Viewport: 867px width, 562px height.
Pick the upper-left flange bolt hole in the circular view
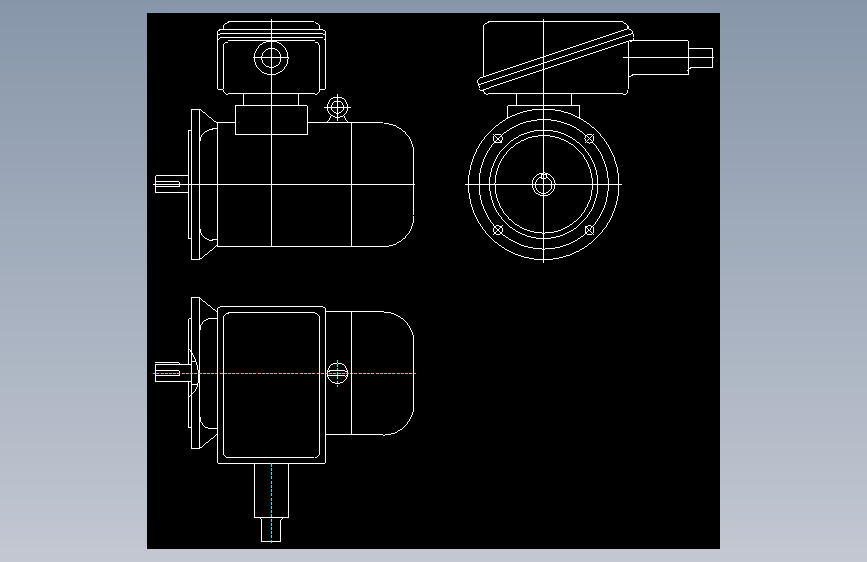(x=498, y=138)
